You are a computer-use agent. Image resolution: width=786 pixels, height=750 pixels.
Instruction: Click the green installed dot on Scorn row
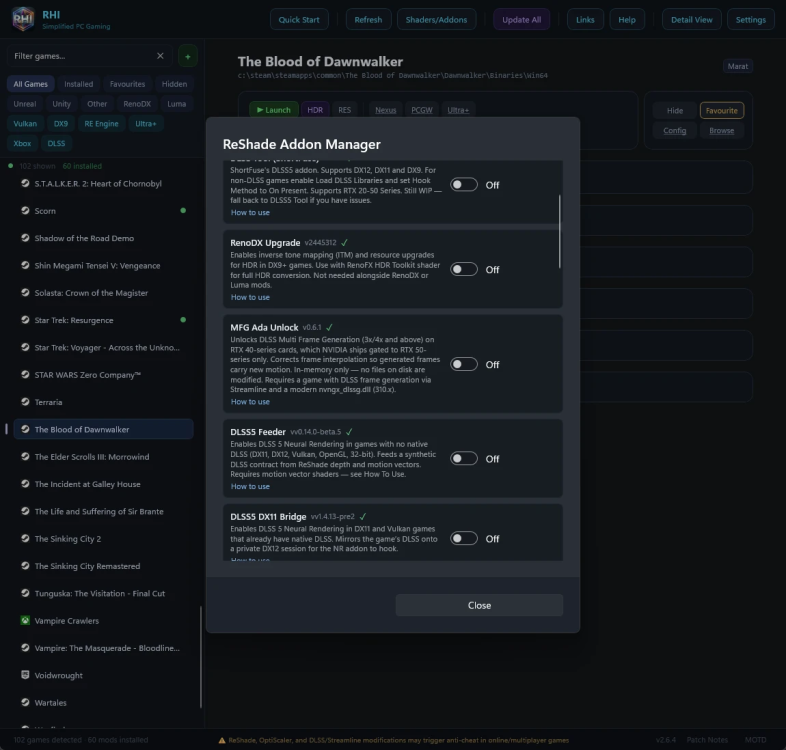point(183,211)
